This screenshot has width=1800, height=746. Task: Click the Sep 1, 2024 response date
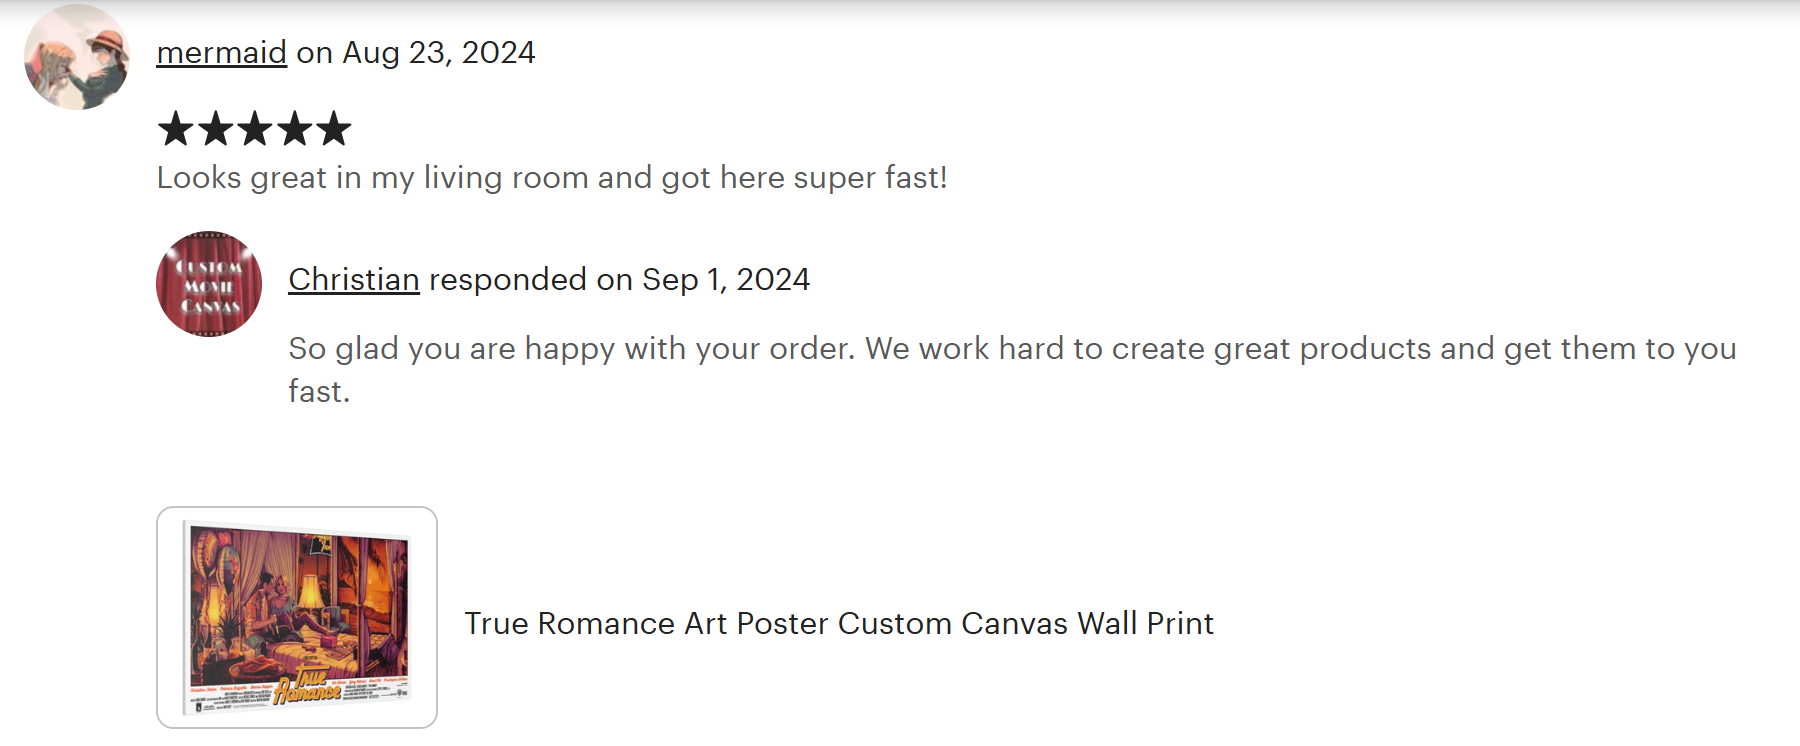726,280
